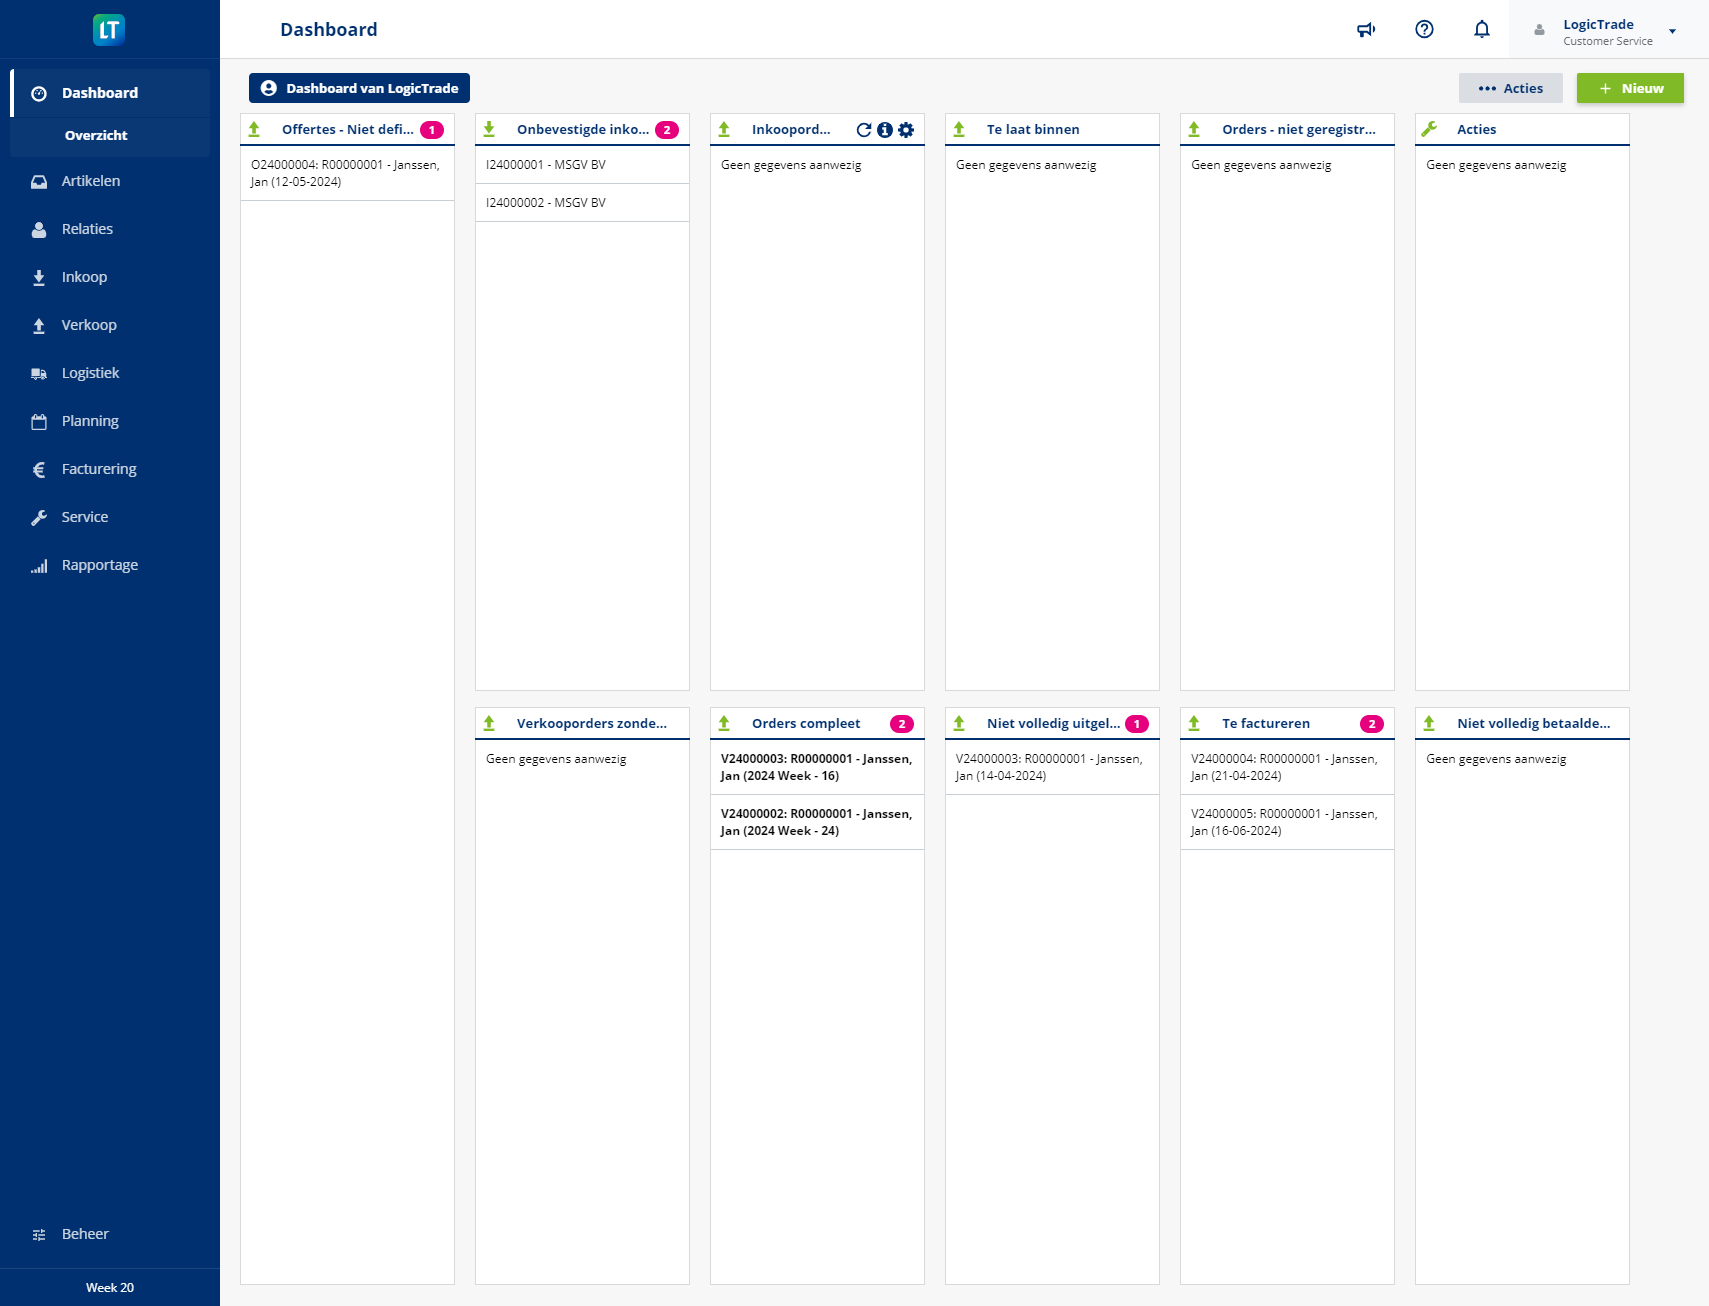The height and width of the screenshot is (1306, 1709).
Task: Open Beheer settings in the sidebar
Action: [110, 1234]
